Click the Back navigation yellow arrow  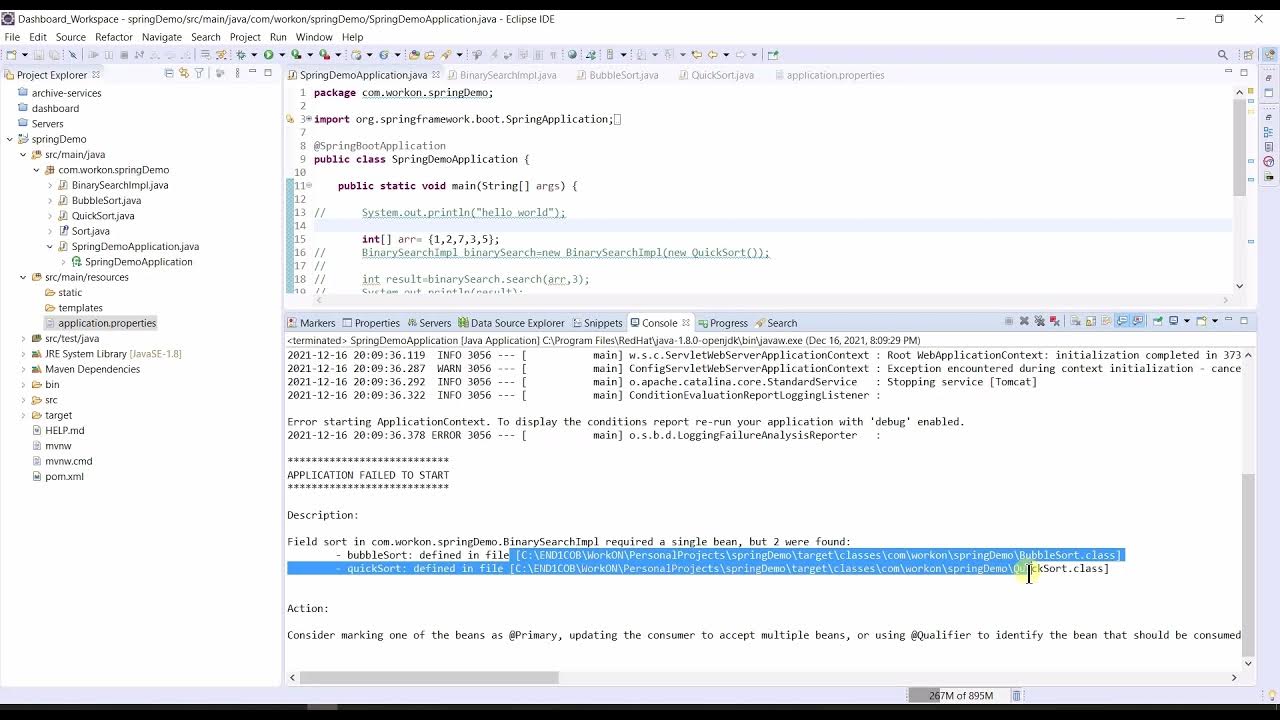[x=713, y=55]
